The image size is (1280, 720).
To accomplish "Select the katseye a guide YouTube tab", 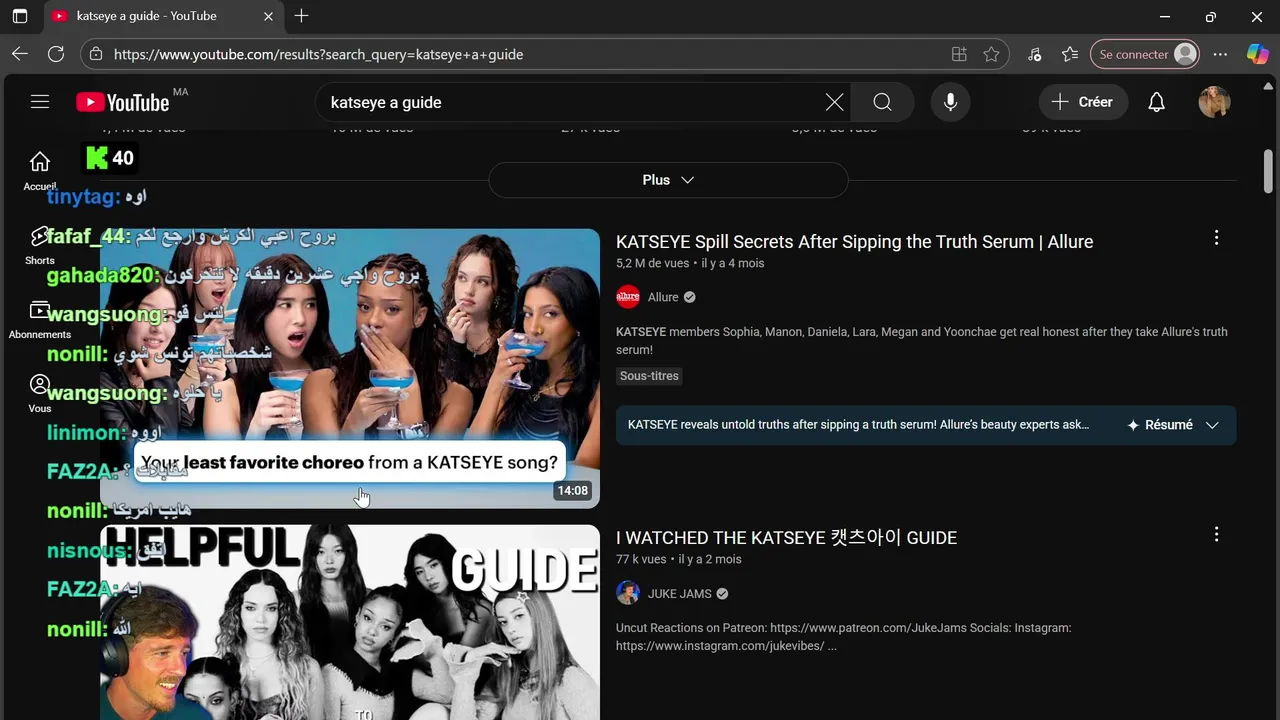I will (162, 16).
